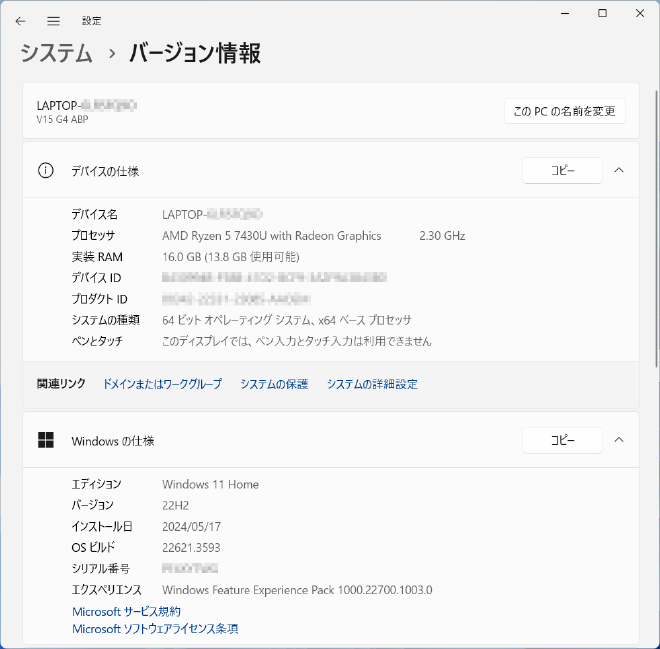
Task: Click the プロセッサ label
Action: click(93, 236)
